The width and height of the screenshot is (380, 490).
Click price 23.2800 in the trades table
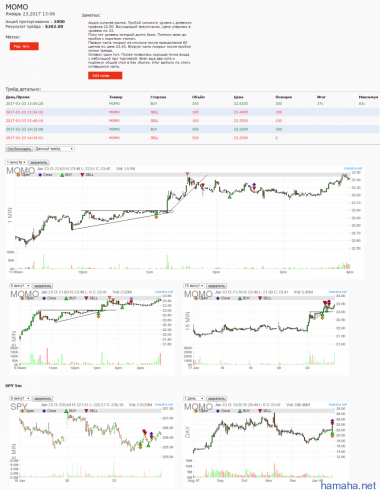241,121
